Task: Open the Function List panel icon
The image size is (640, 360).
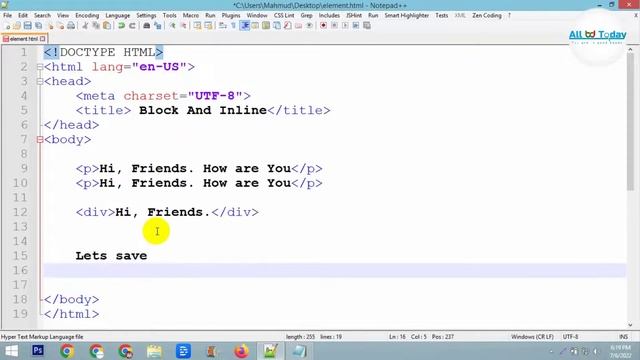Action: tap(288, 26)
